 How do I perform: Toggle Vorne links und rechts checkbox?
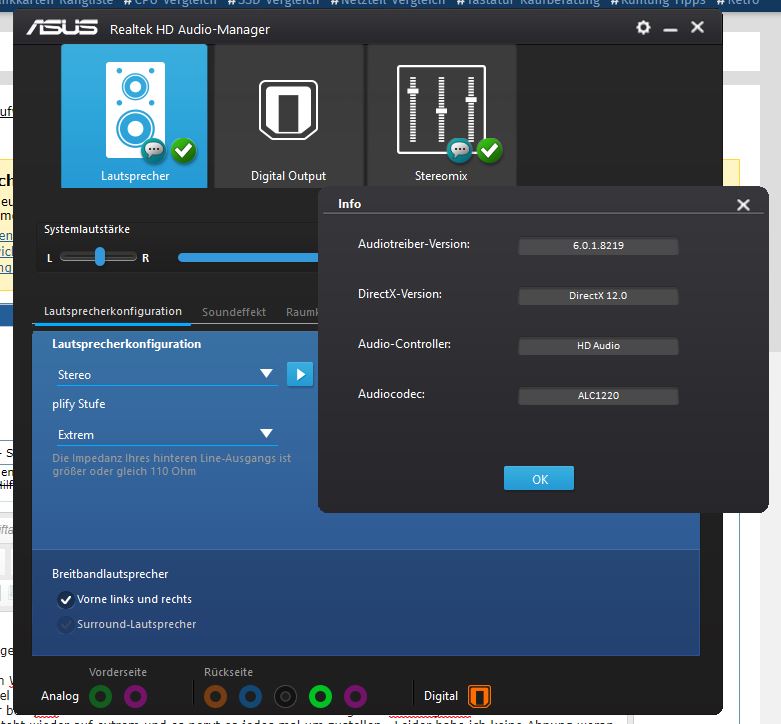coord(65,600)
